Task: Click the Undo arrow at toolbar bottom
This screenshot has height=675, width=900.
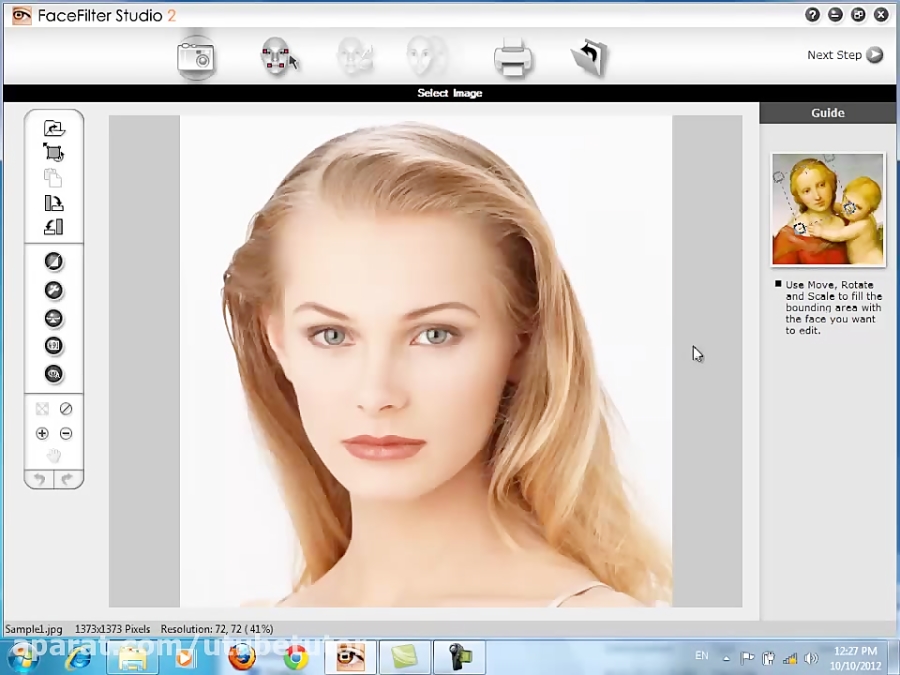Action: (x=40, y=480)
